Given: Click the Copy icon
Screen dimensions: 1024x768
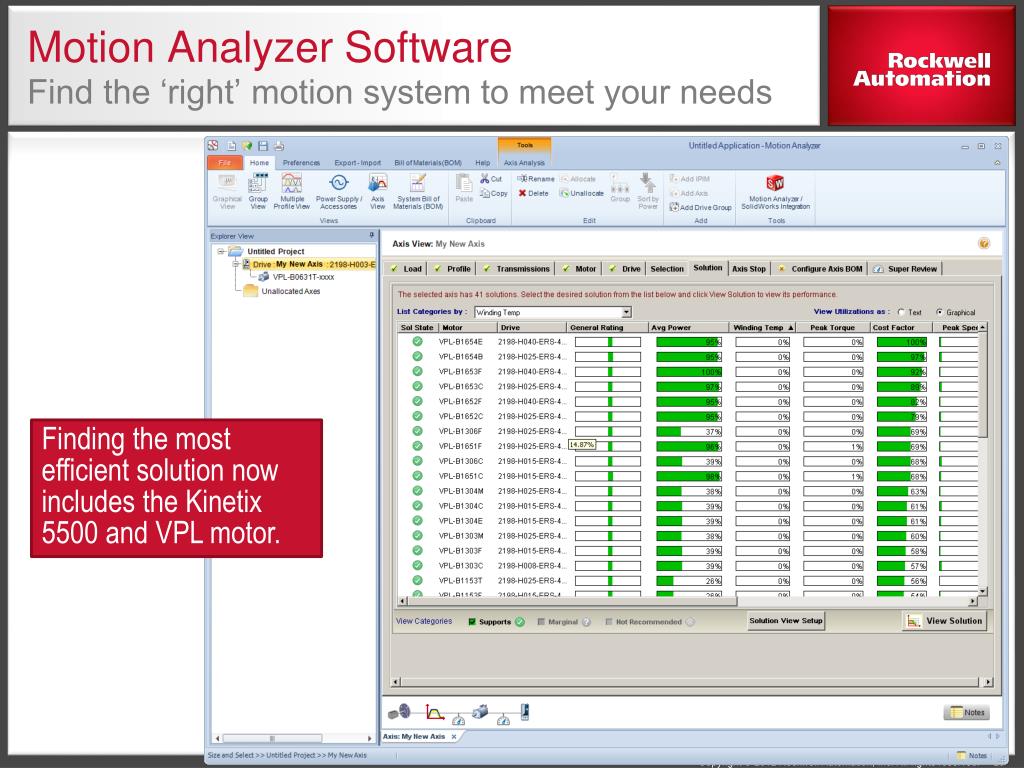Looking at the screenshot, I should point(485,193).
